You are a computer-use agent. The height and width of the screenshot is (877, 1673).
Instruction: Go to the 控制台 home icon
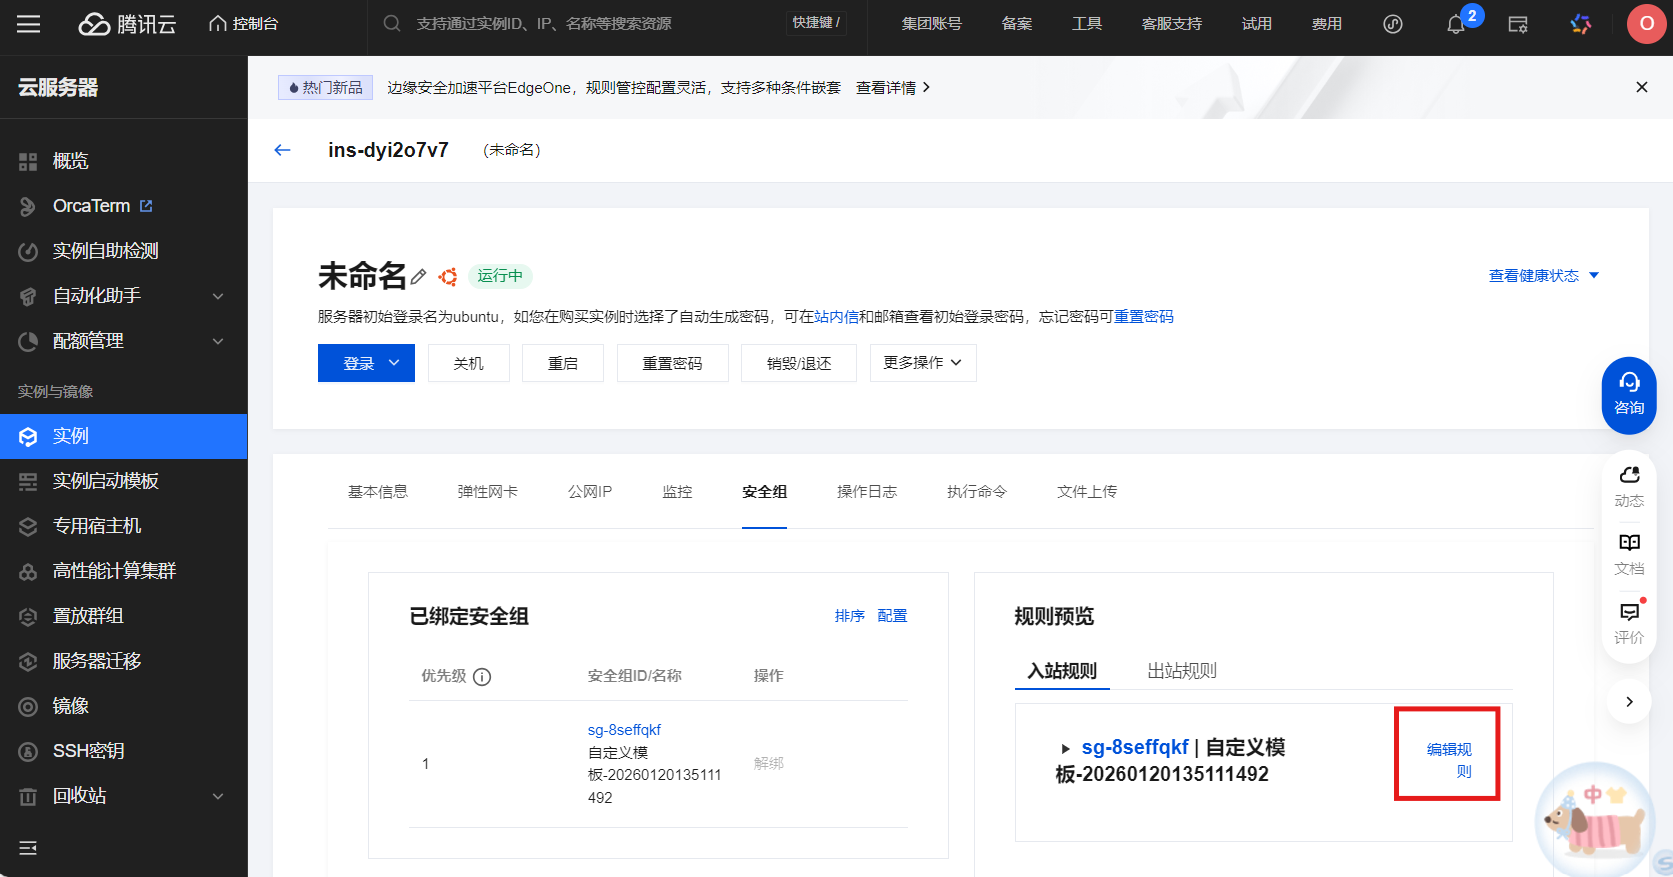point(217,23)
